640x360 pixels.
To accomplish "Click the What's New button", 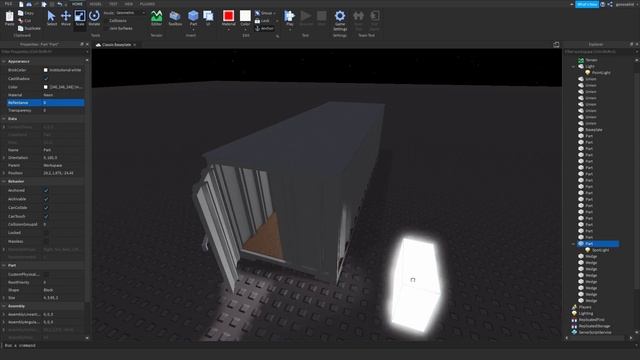I will tap(587, 4).
